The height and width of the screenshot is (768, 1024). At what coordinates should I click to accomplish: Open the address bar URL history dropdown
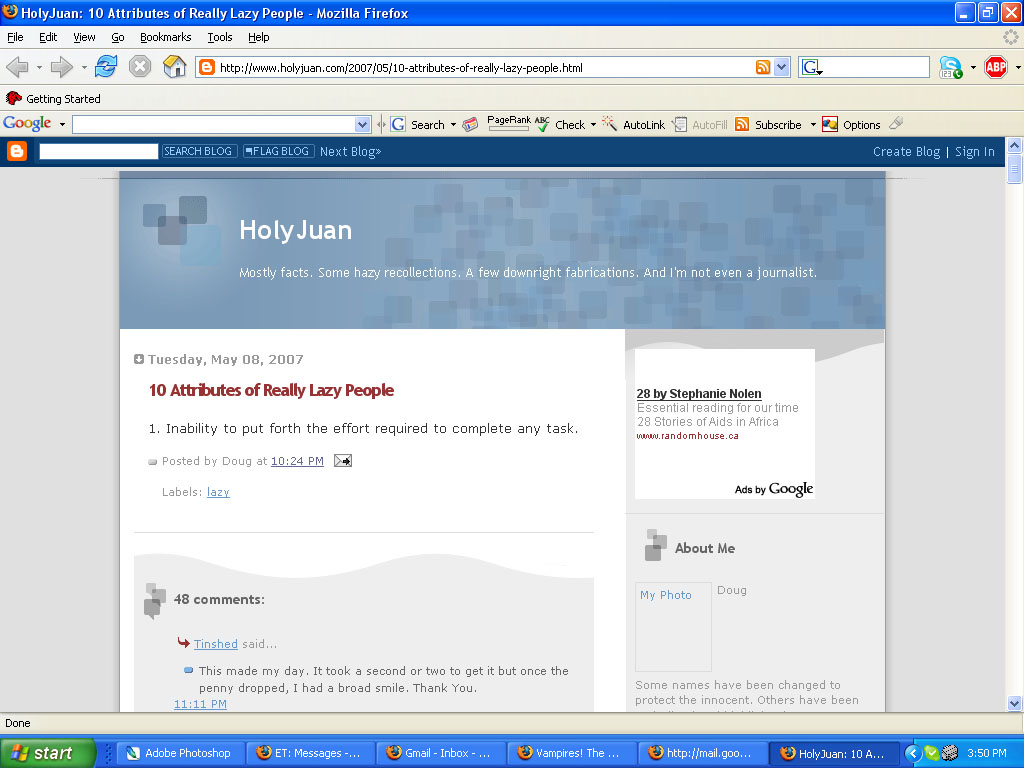pos(782,68)
